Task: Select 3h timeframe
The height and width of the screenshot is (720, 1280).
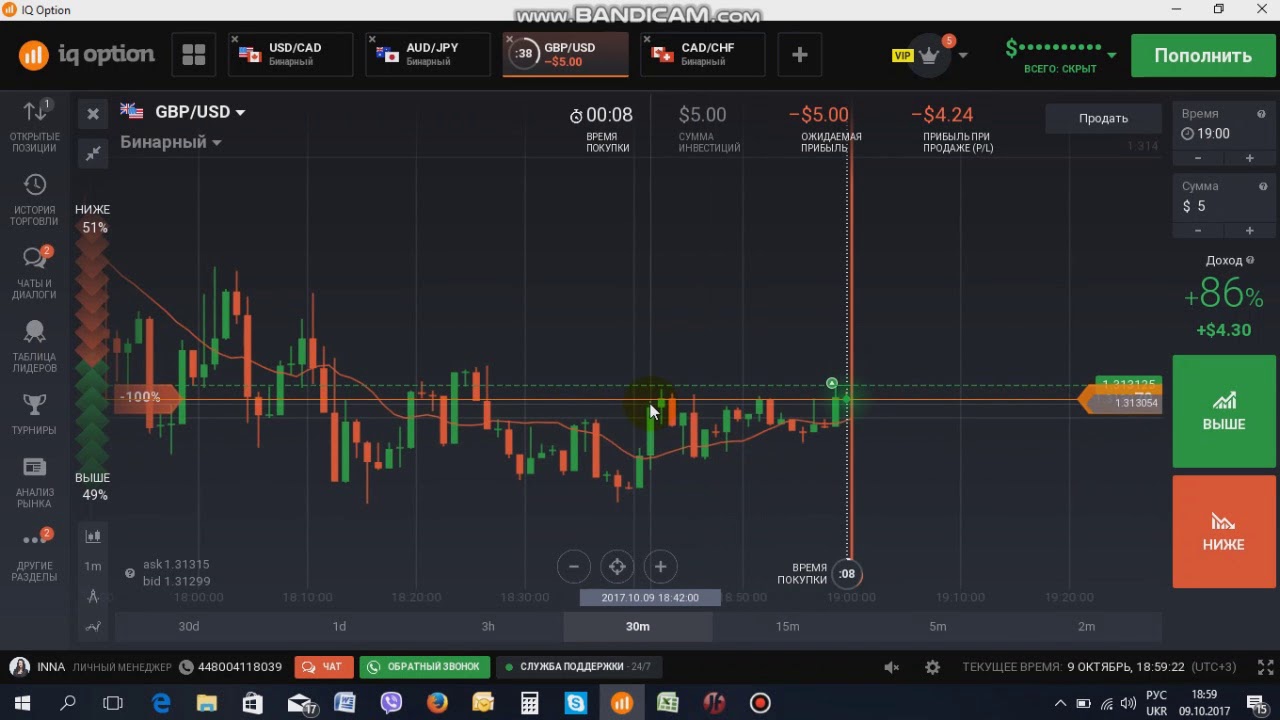Action: (488, 626)
